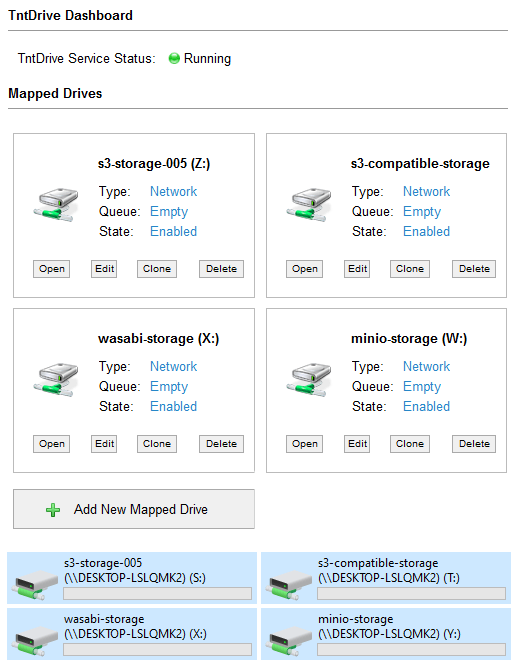Select s3-storage-005 (\\DESKTOP-LSLQMK2) (S:) label

click(x=135, y=570)
